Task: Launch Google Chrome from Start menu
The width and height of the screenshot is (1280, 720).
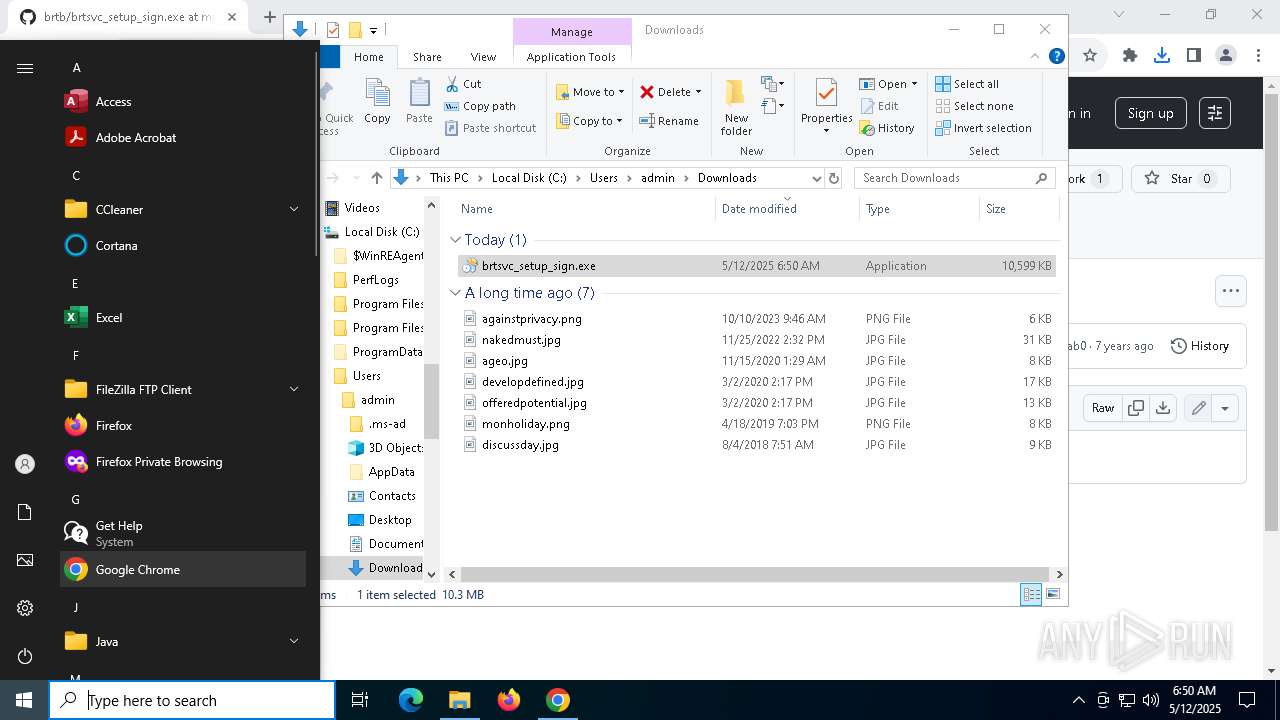Action: [x=183, y=570]
